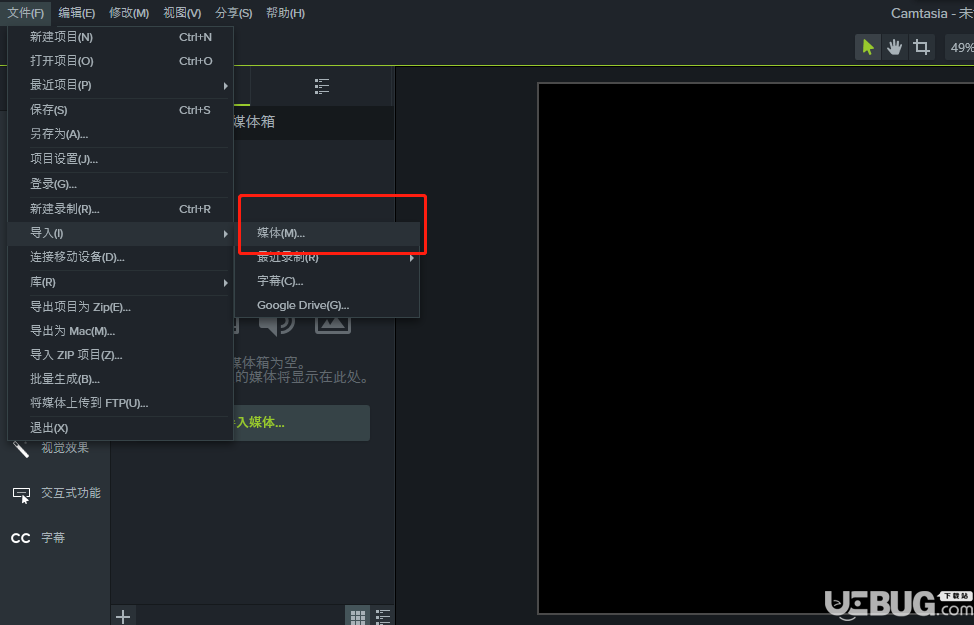Screen dimensions: 974x625
Task: Open the CC captions icon
Action: [20, 538]
